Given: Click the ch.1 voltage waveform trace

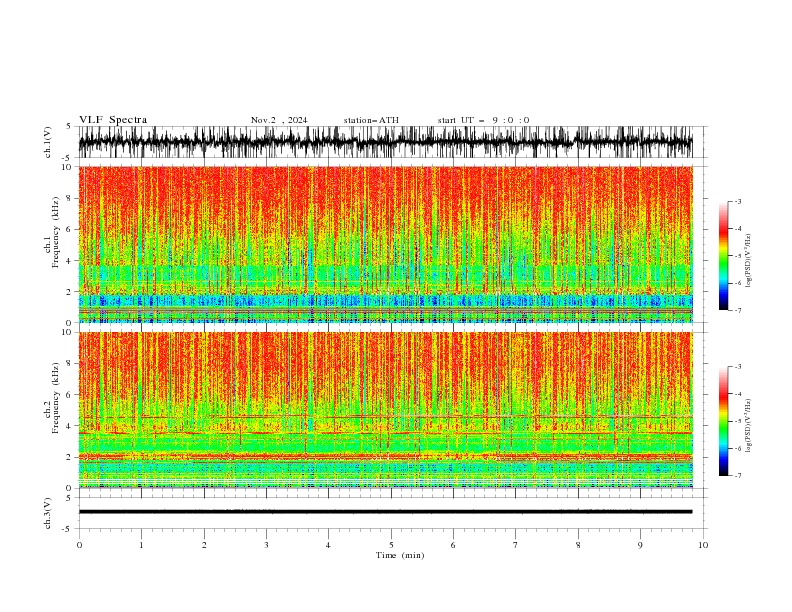Looking at the screenshot, I should (x=385, y=142).
